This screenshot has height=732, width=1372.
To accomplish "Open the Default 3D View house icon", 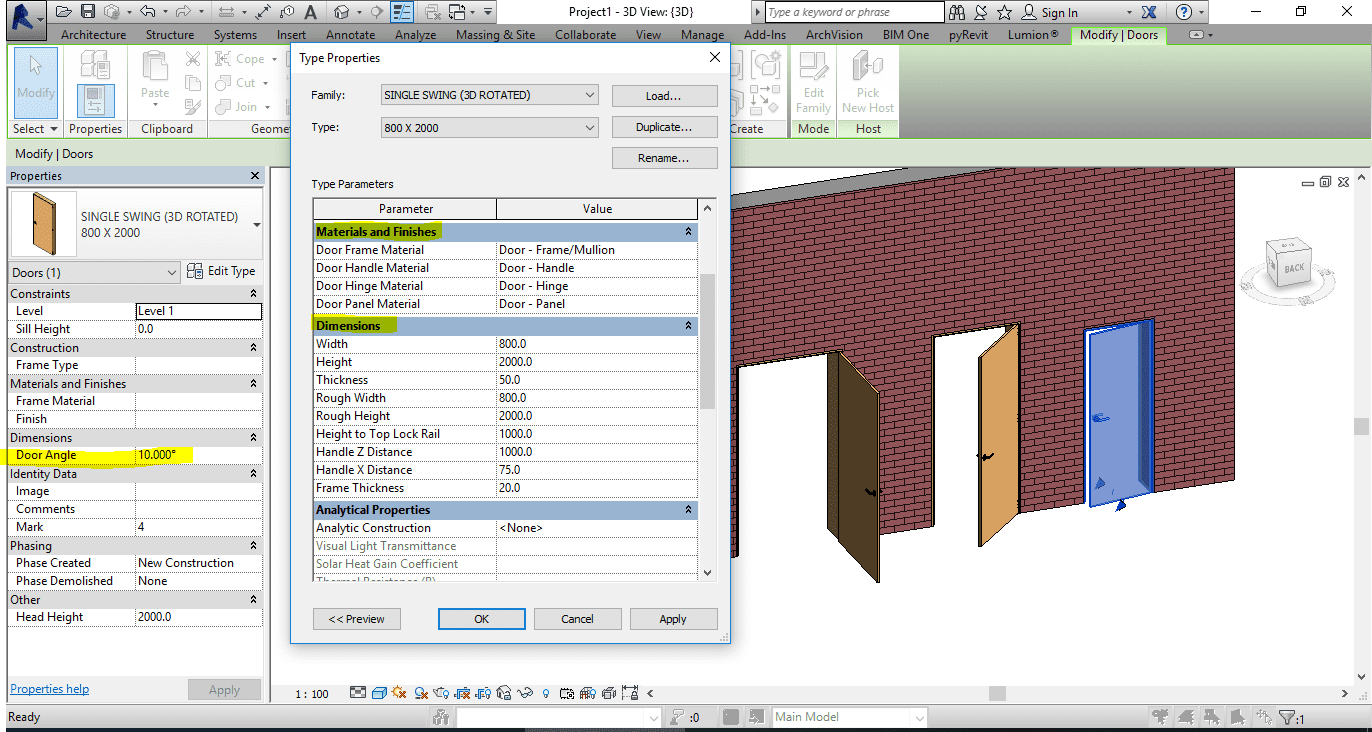I will click(343, 12).
